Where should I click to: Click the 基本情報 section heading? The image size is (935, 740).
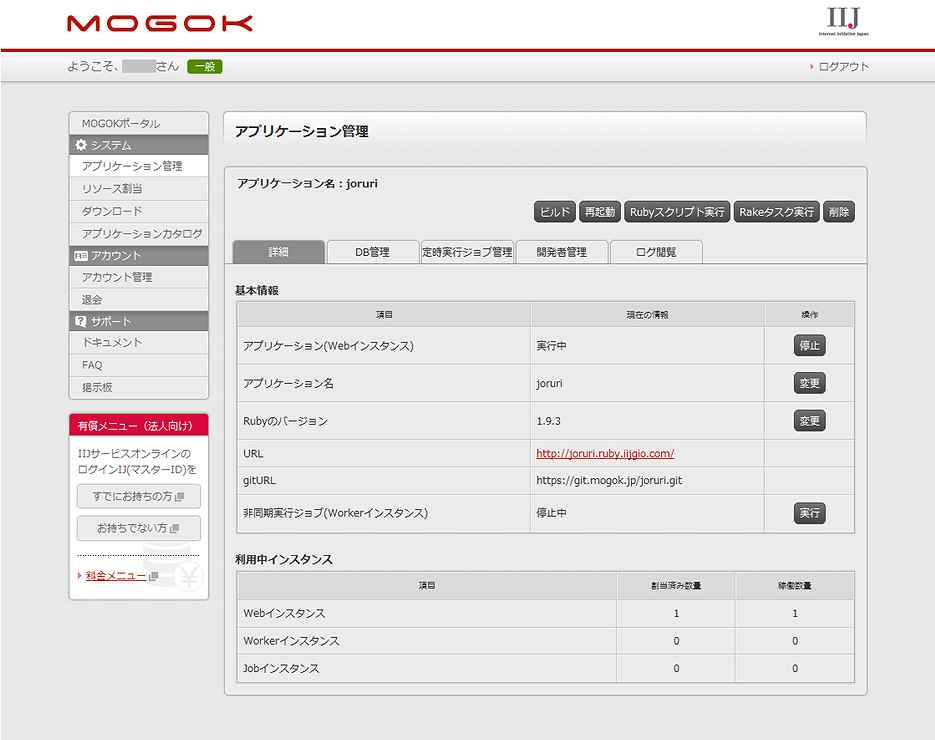257,290
